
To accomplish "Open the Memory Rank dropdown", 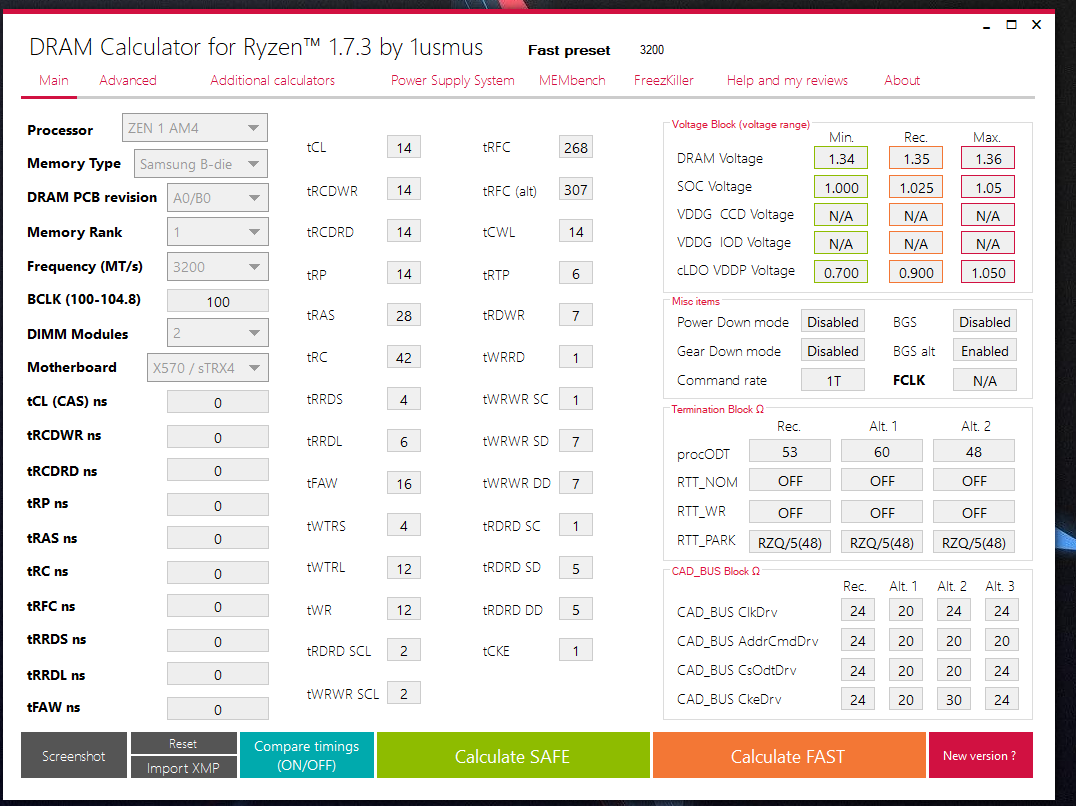I will pos(217,231).
